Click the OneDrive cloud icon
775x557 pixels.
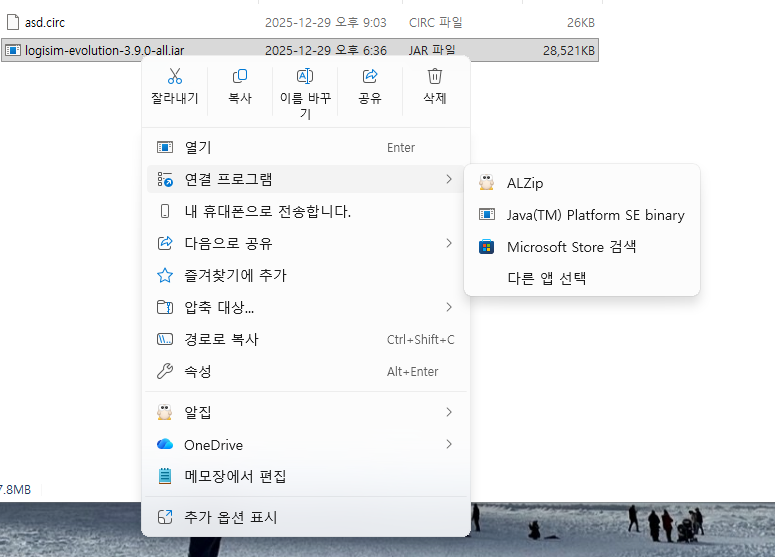pos(165,444)
